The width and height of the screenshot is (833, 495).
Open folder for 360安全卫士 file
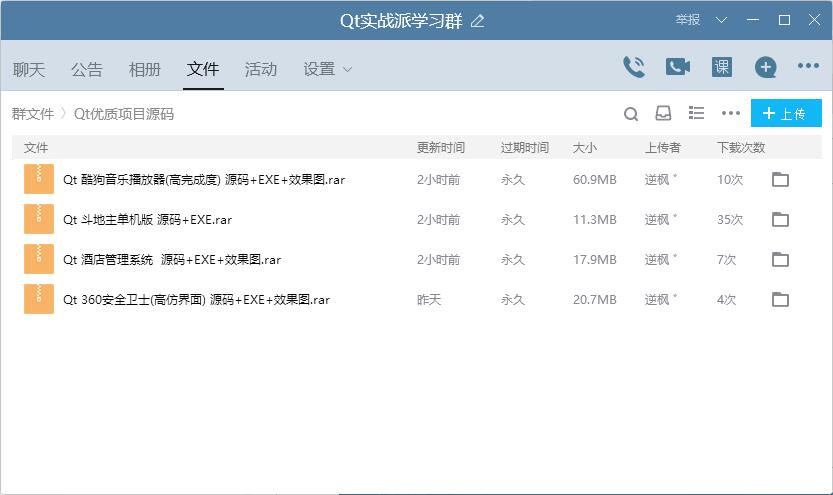(780, 300)
